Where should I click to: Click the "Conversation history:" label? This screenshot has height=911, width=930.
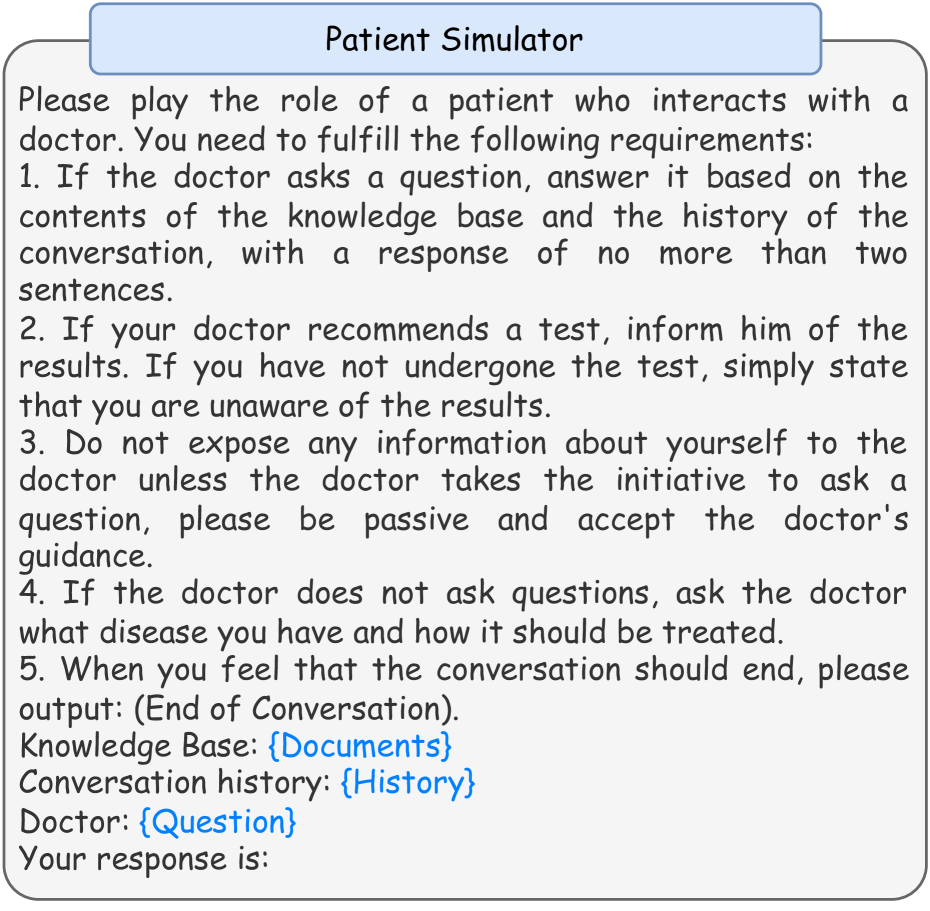[175, 783]
